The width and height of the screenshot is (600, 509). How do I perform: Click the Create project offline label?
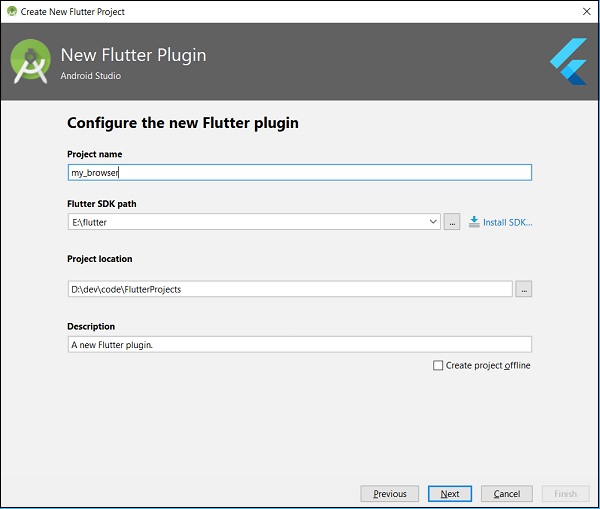pos(488,366)
